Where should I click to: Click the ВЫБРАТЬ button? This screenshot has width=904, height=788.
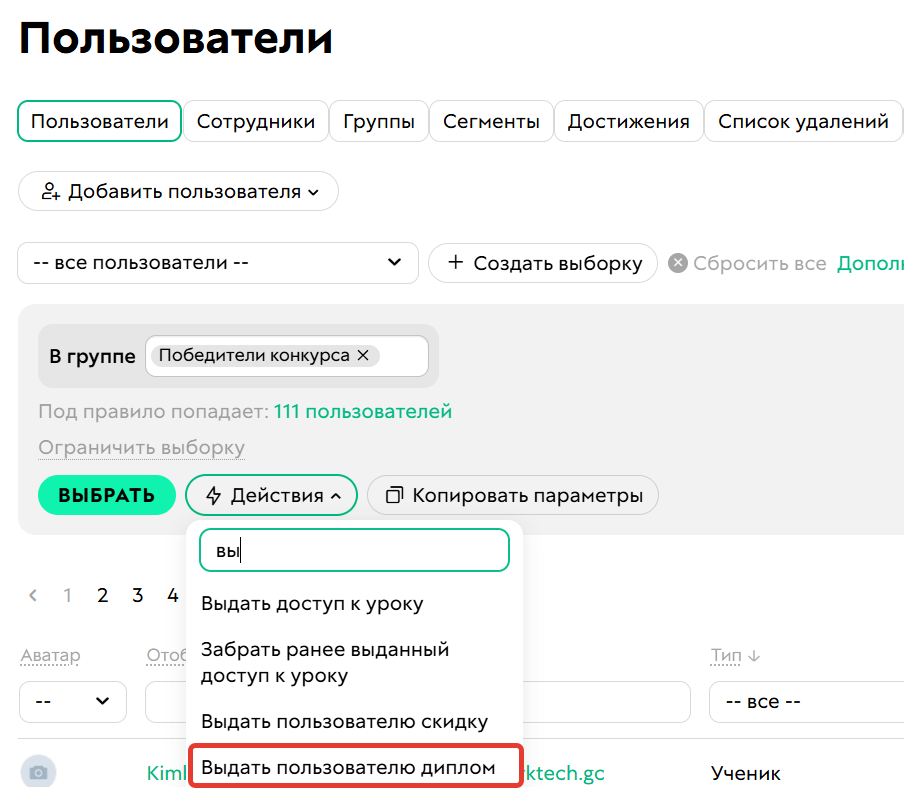tap(106, 495)
